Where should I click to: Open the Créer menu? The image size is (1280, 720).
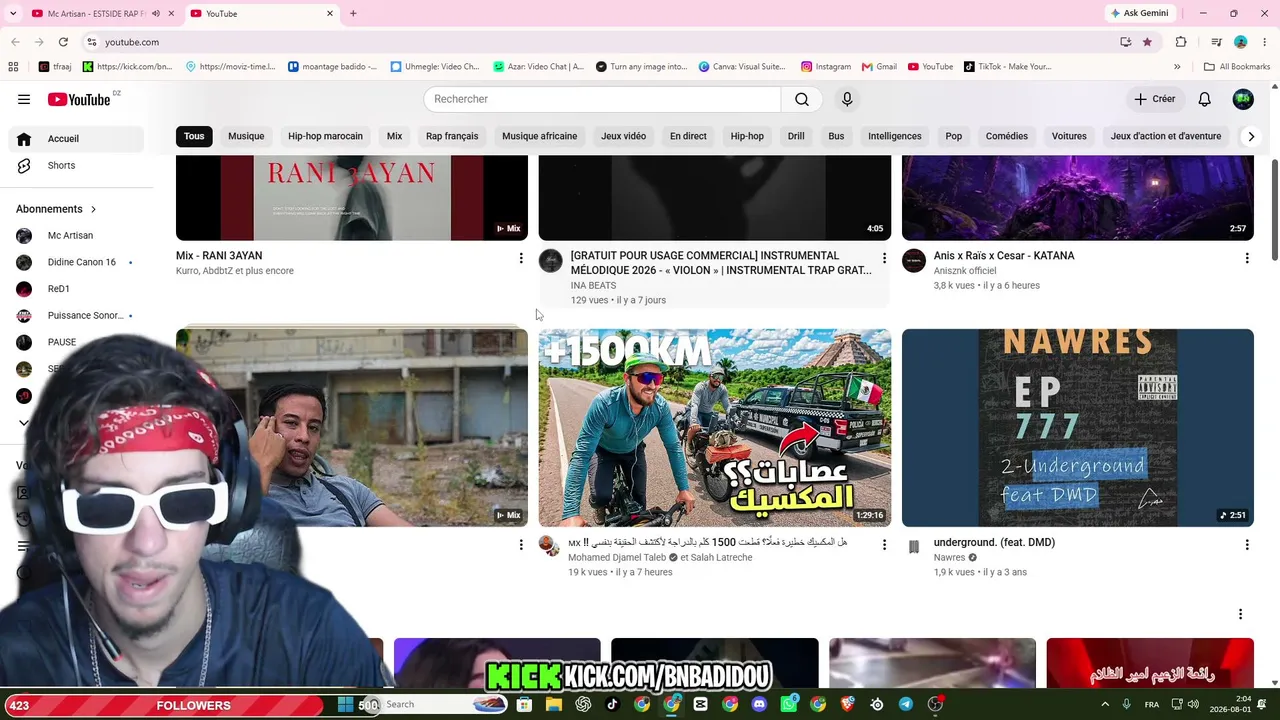click(1154, 99)
